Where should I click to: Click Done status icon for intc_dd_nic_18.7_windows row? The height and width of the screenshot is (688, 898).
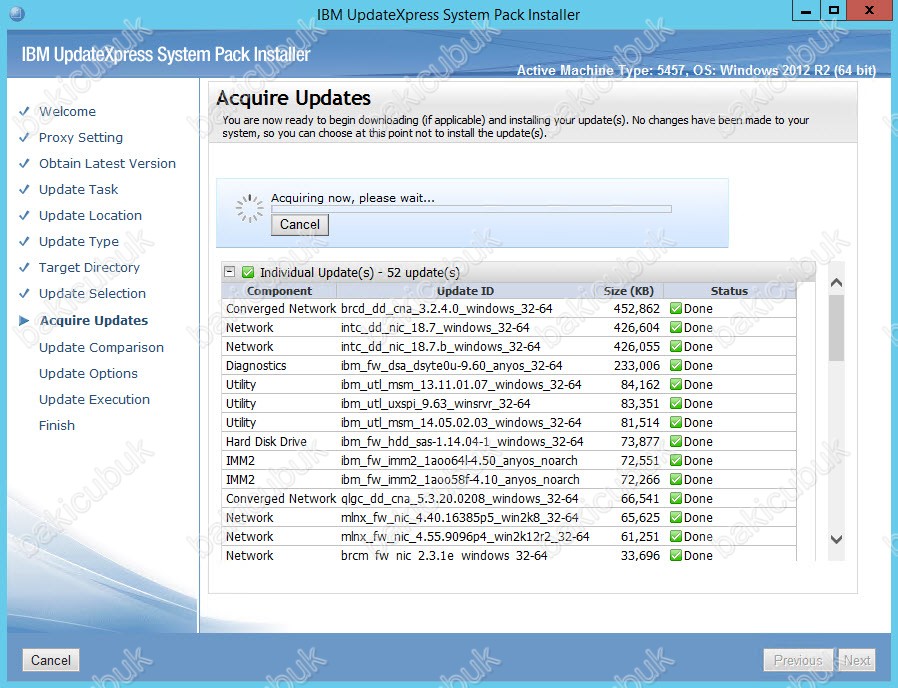(x=676, y=327)
